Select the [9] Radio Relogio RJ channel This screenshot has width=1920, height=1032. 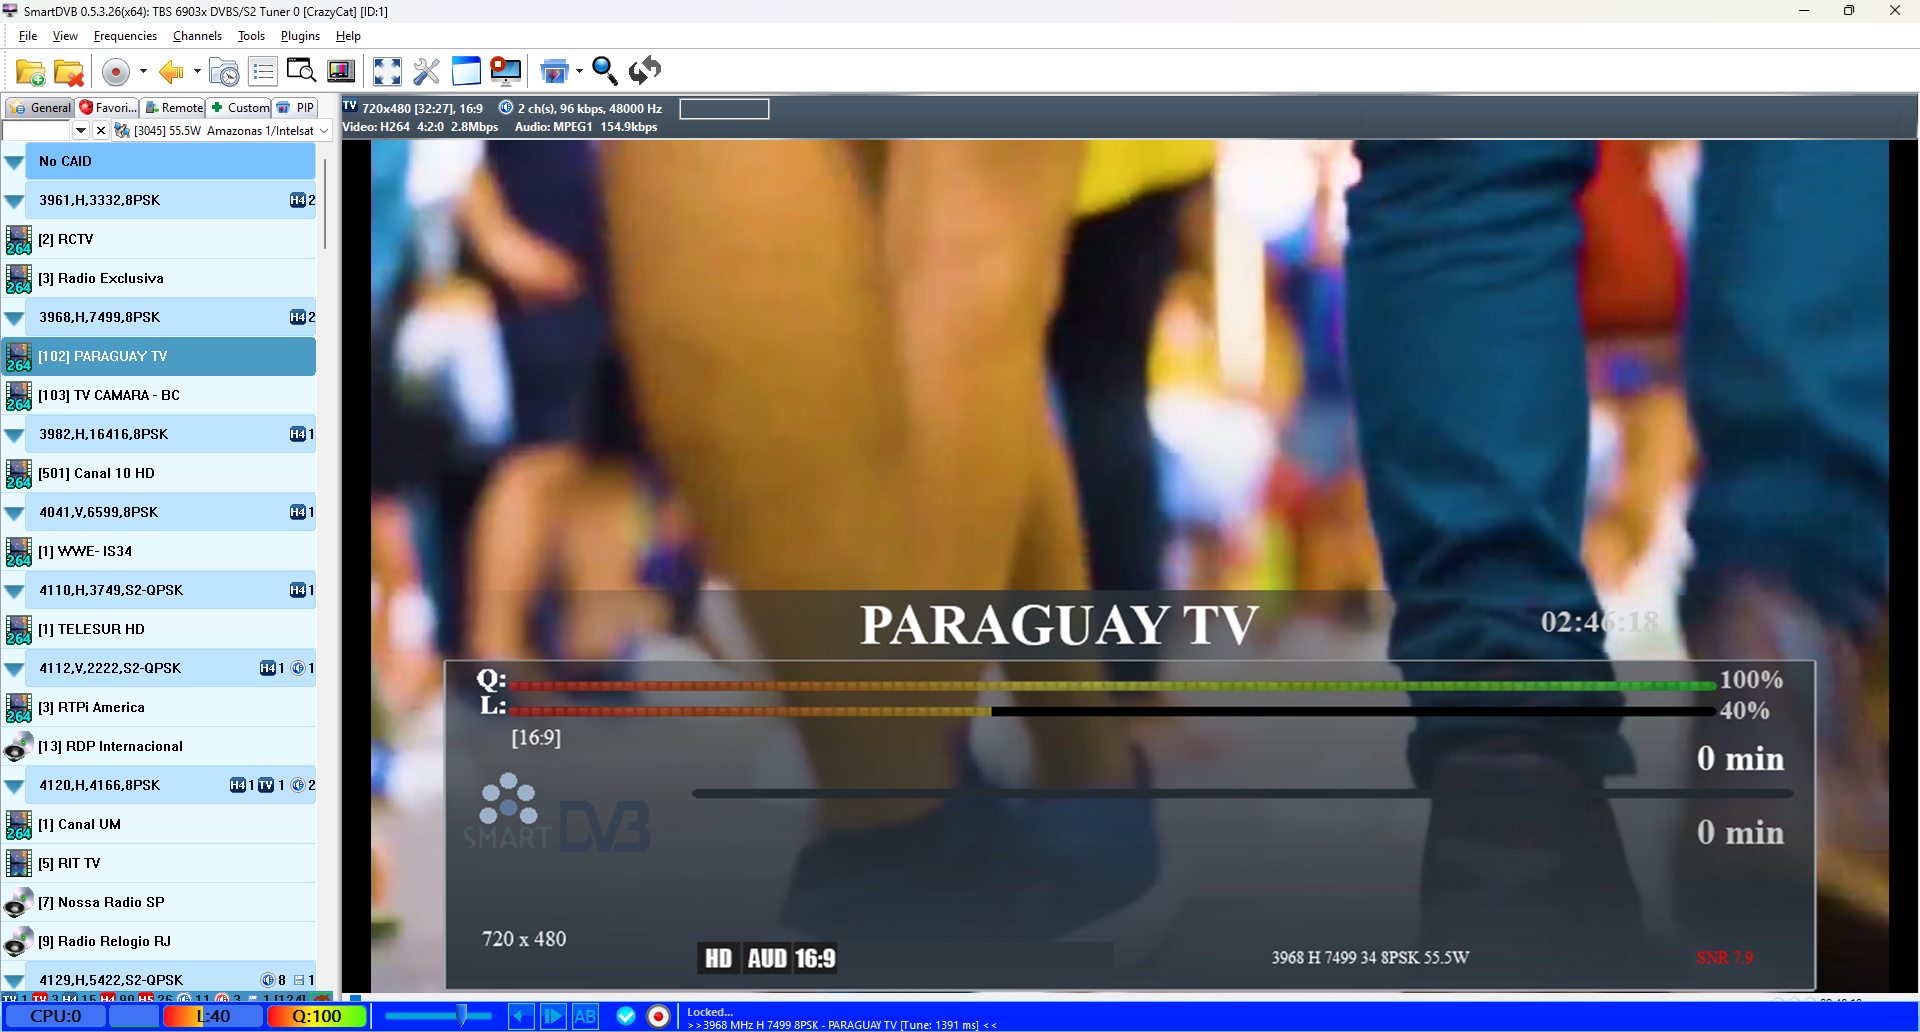[160, 942]
